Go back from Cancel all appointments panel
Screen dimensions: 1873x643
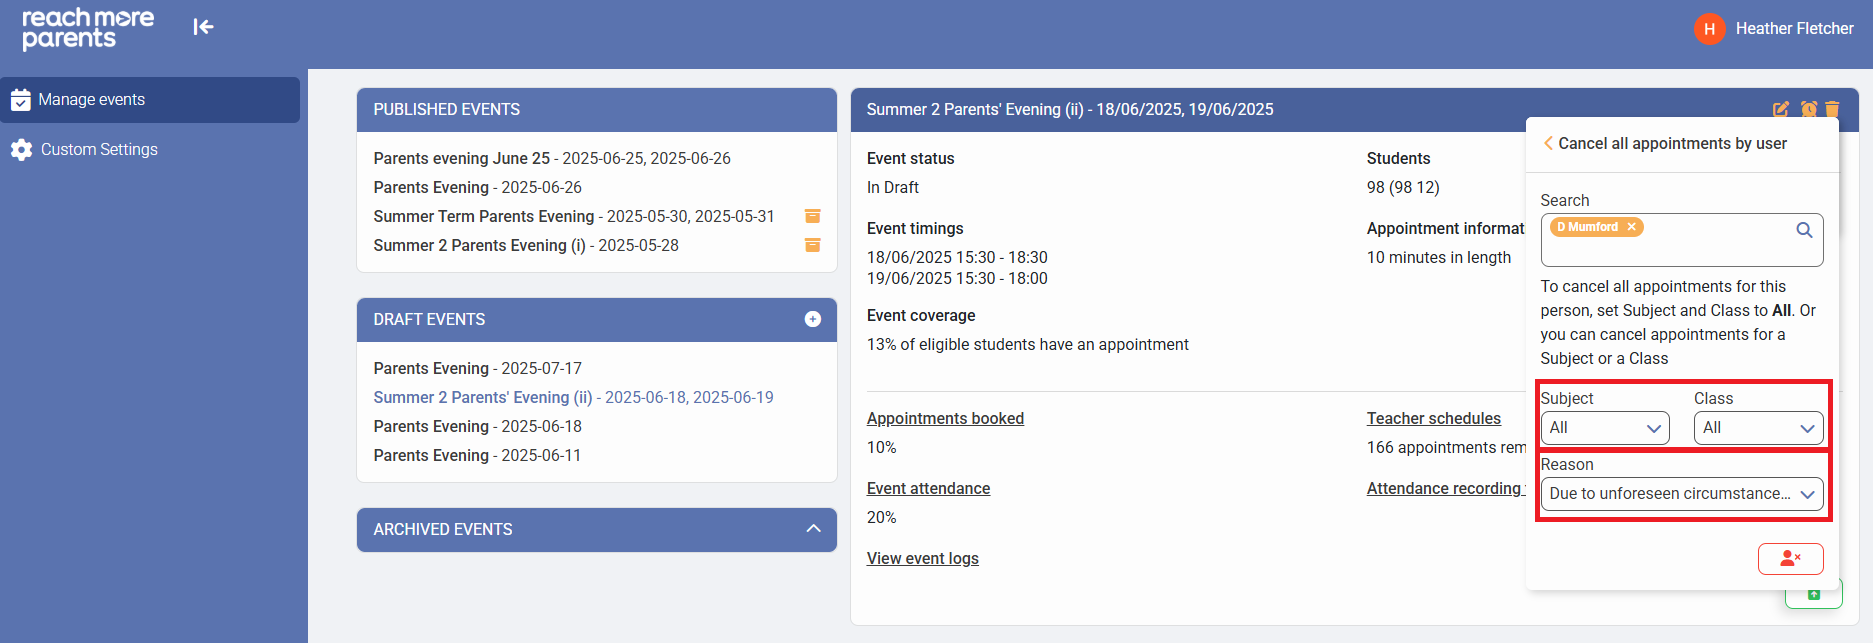click(x=1548, y=143)
